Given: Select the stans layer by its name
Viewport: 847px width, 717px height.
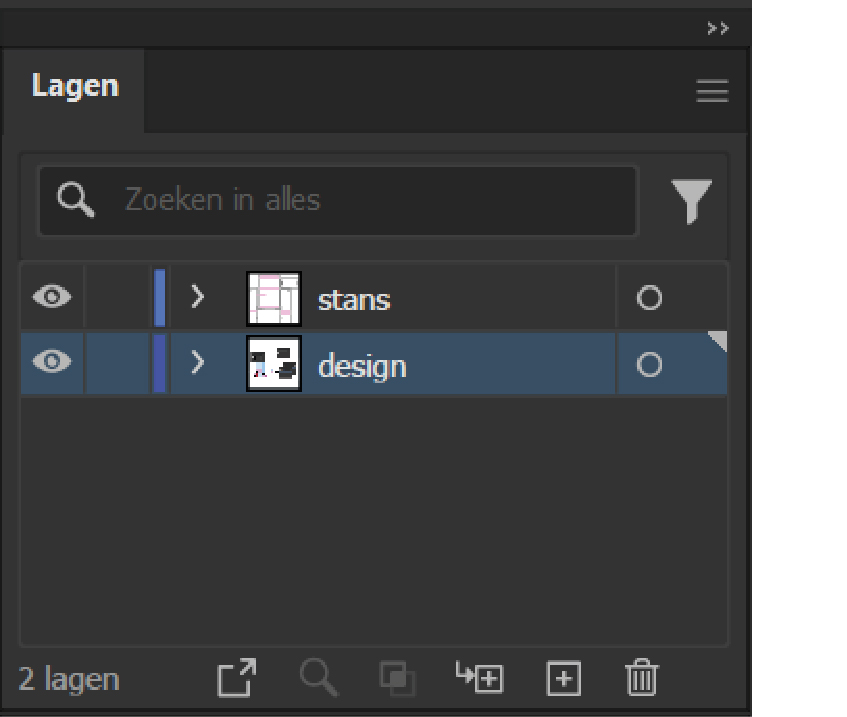Looking at the screenshot, I should [x=354, y=300].
